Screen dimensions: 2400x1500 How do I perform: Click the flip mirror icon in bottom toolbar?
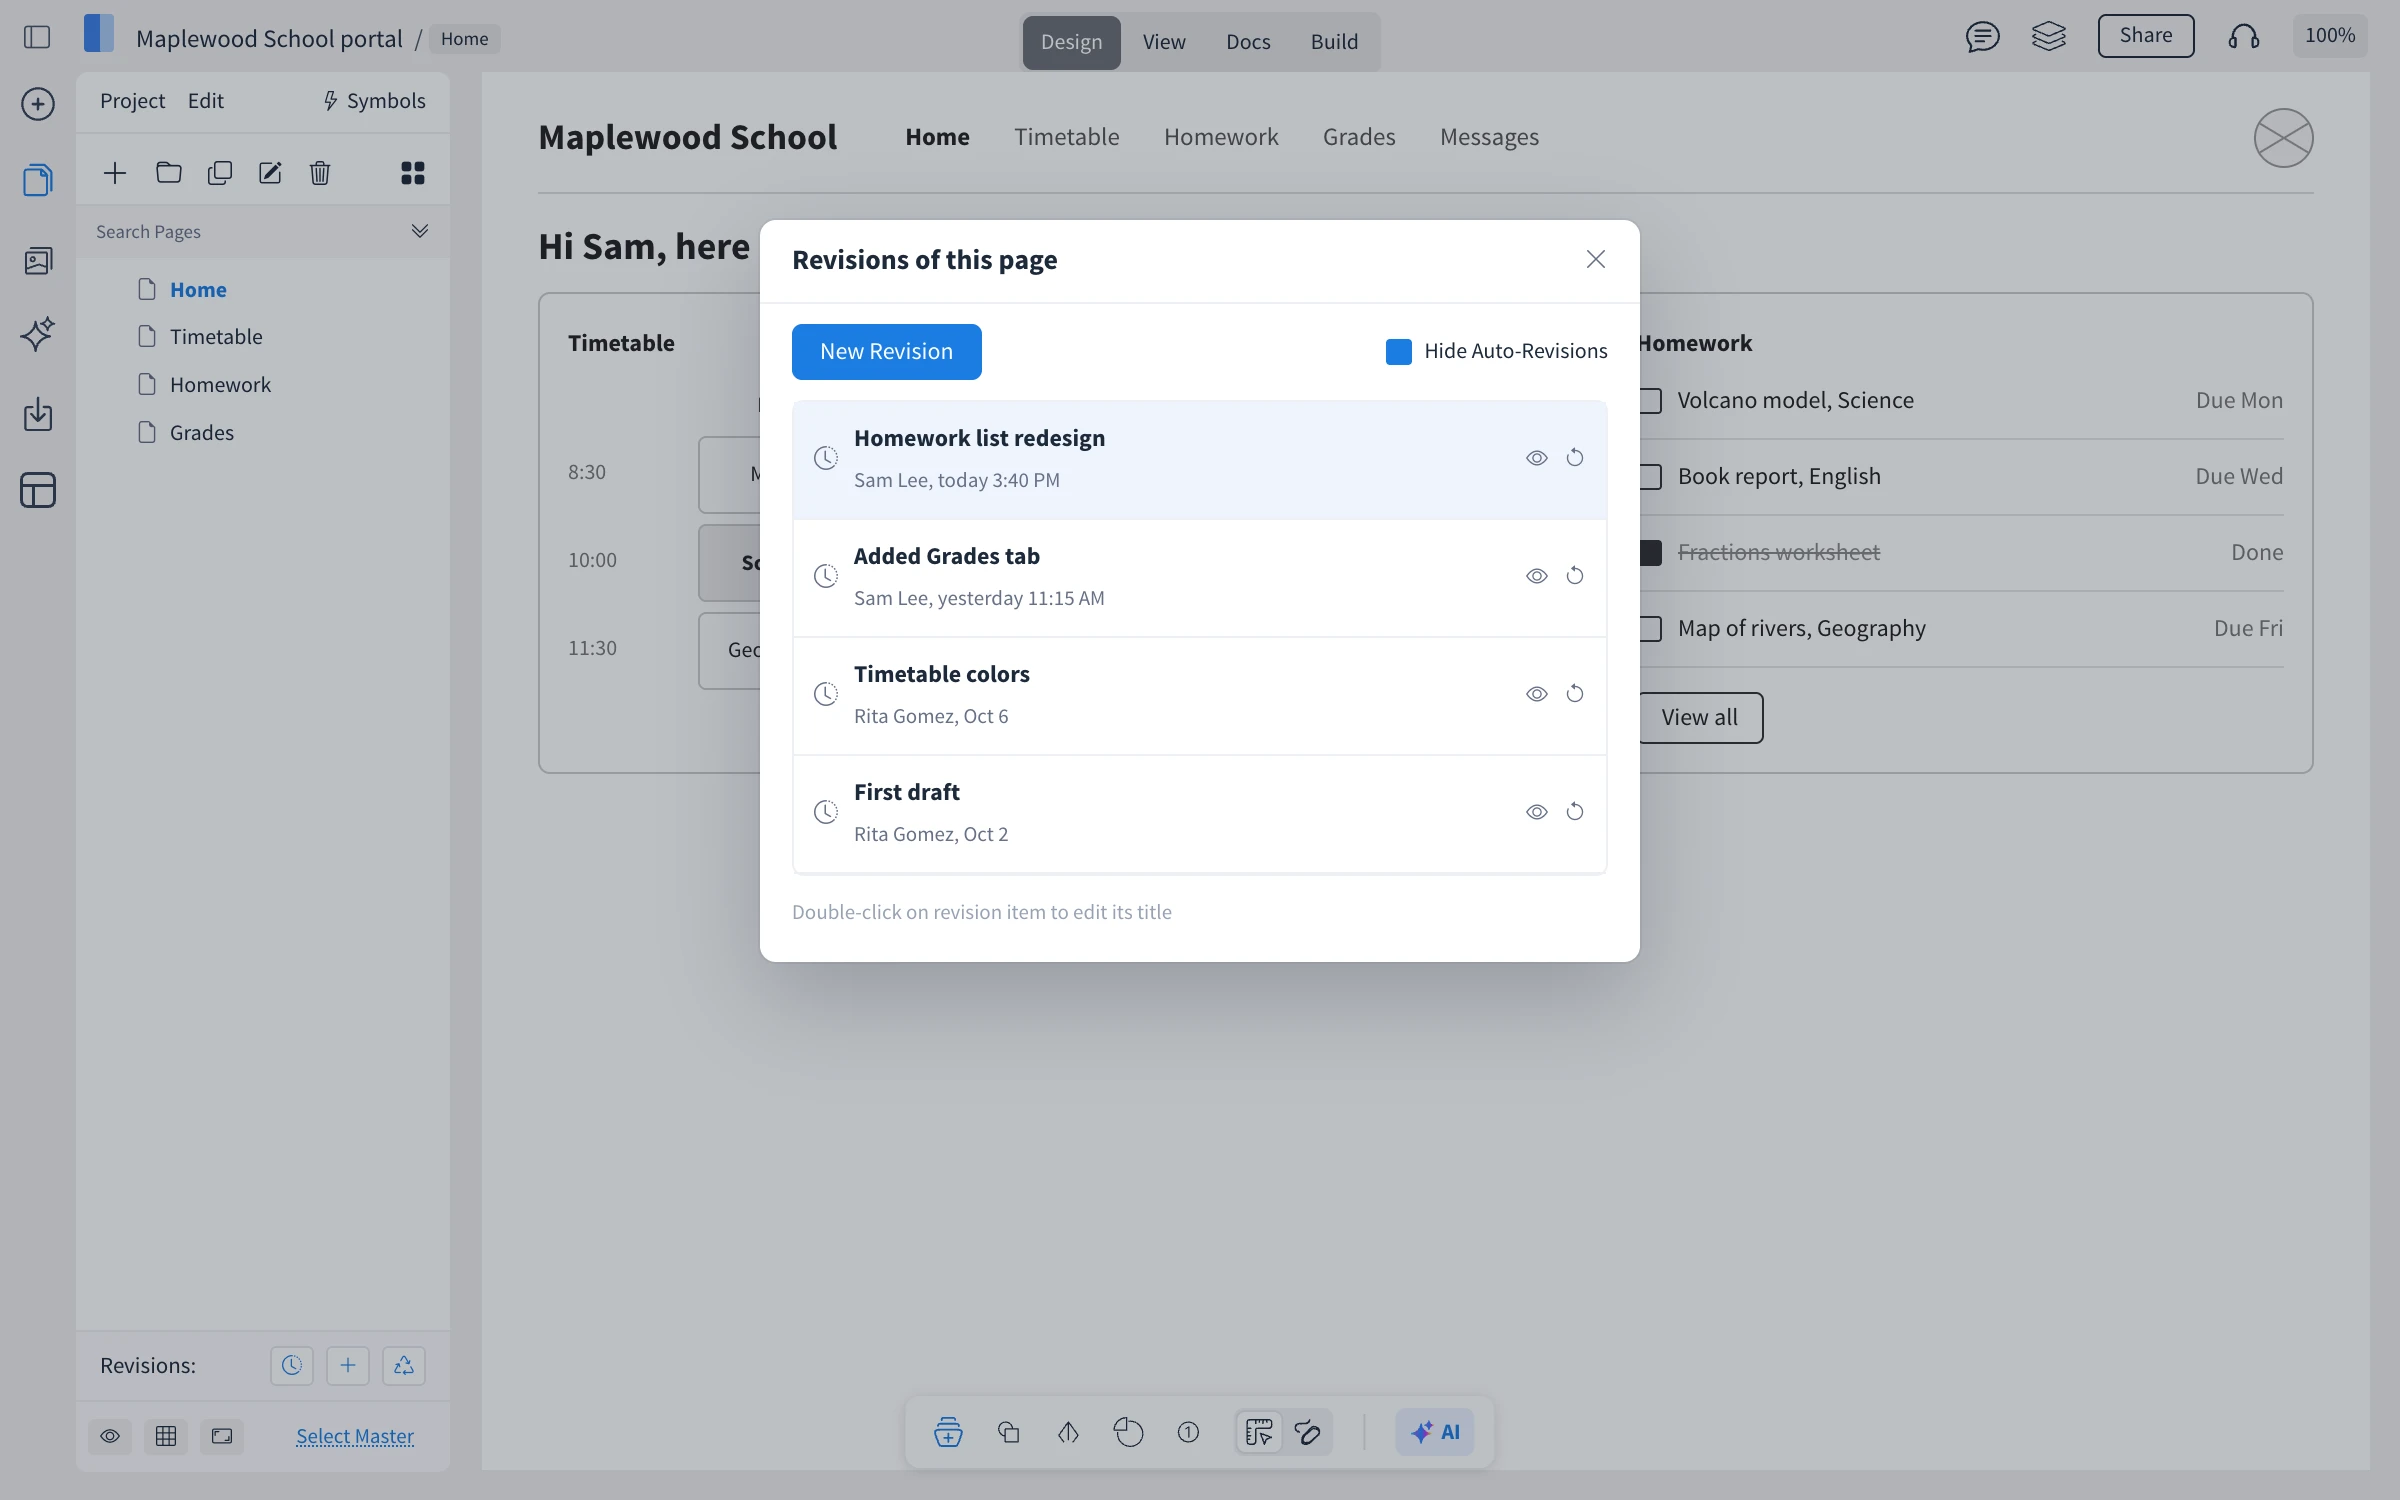click(x=1069, y=1432)
